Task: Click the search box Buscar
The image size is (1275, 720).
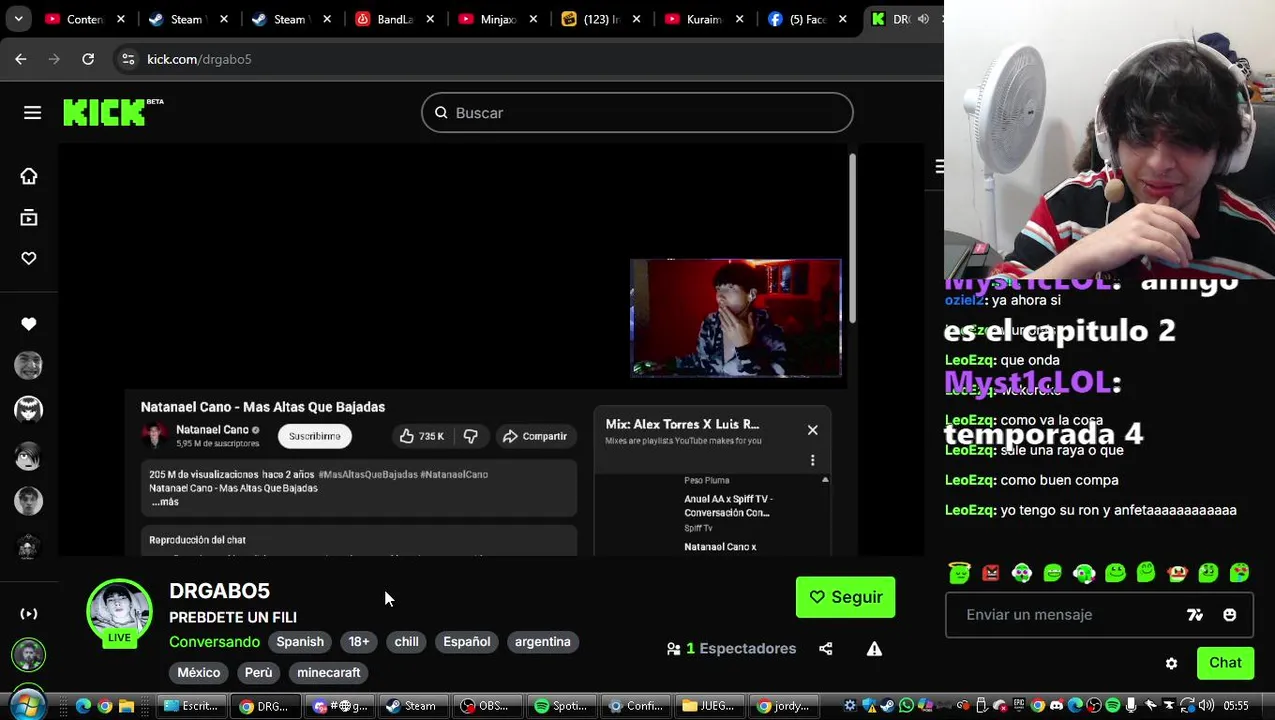Action: tap(637, 113)
